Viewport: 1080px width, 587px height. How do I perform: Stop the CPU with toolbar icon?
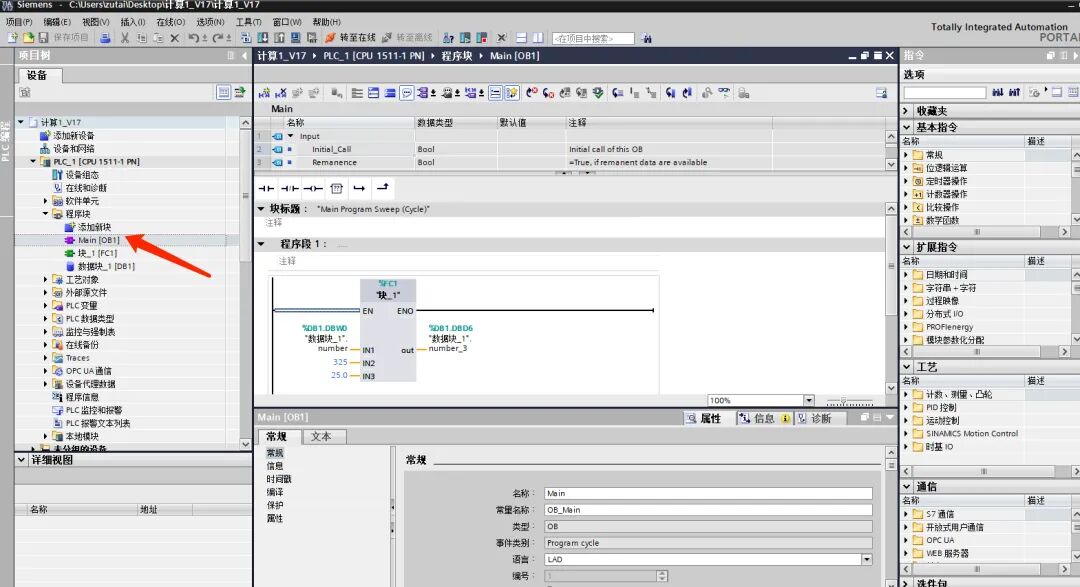coord(481,38)
